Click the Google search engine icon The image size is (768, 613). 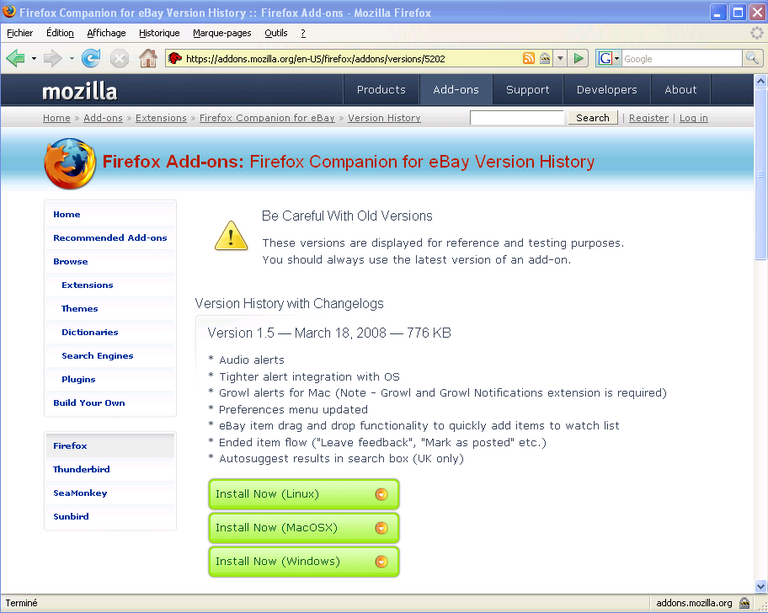click(605, 59)
